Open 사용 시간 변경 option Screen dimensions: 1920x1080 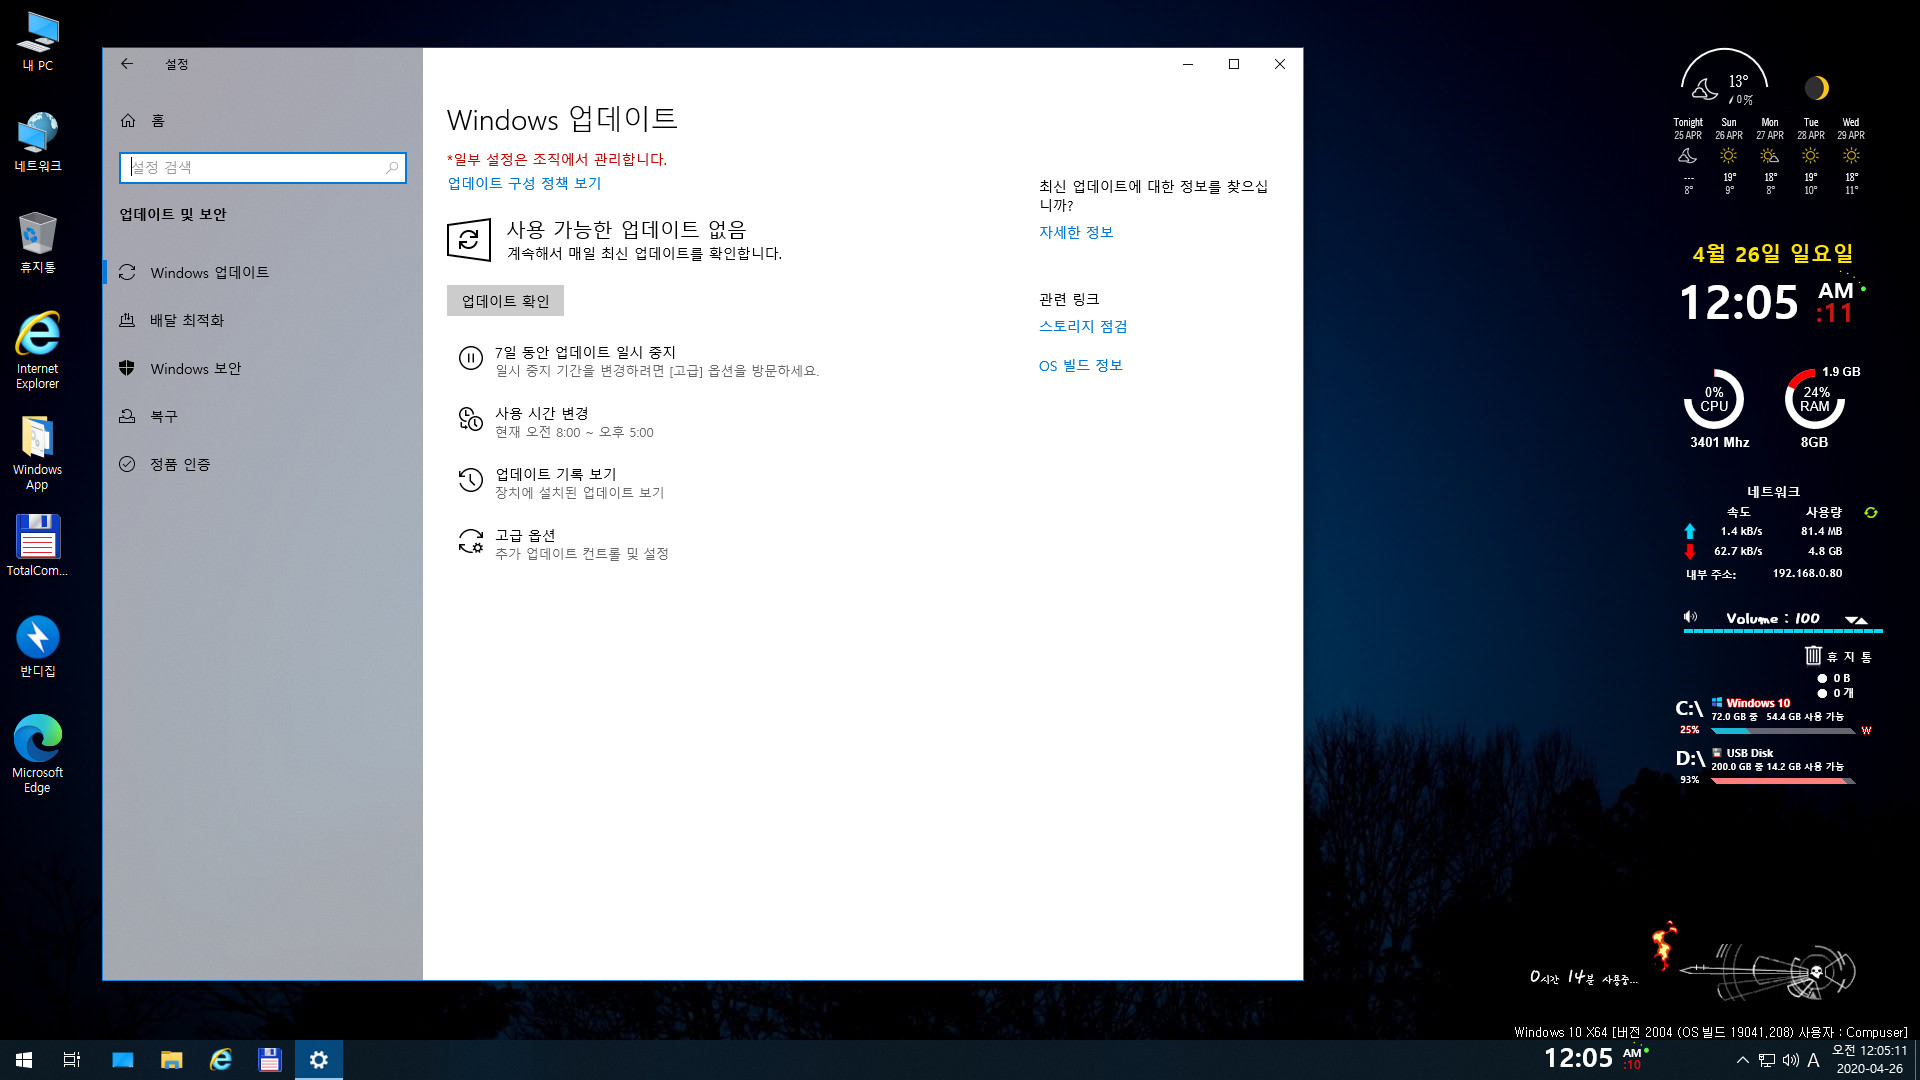tap(556, 422)
